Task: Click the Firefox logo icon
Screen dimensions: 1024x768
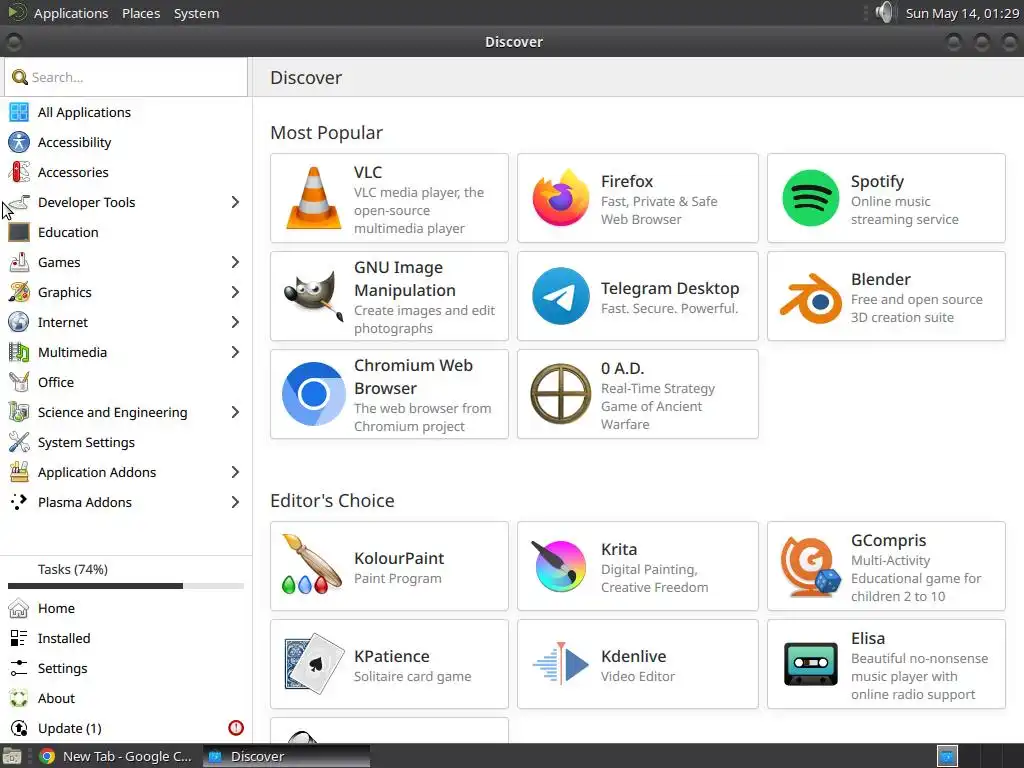Action: pyautogui.click(x=560, y=198)
